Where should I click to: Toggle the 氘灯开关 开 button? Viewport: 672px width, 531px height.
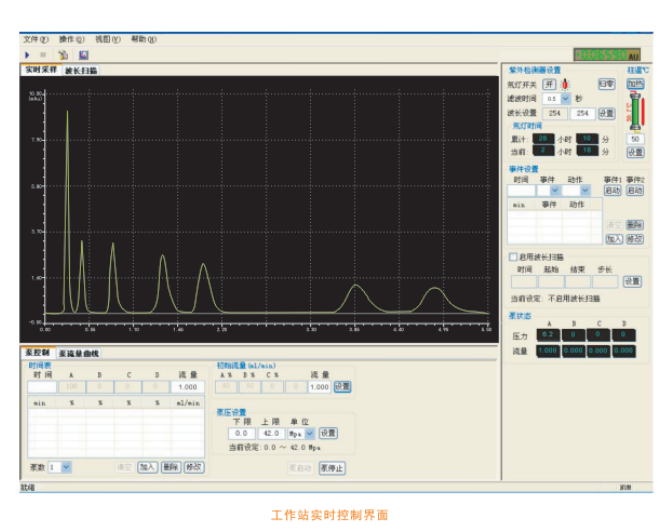click(x=549, y=84)
